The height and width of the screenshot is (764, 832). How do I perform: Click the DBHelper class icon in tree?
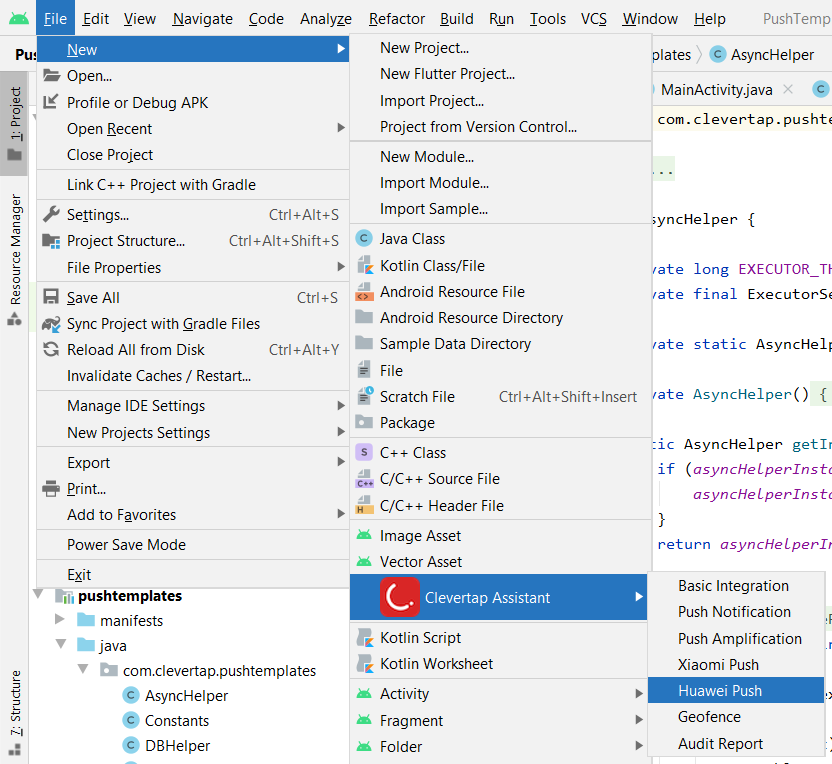pyautogui.click(x=131, y=745)
